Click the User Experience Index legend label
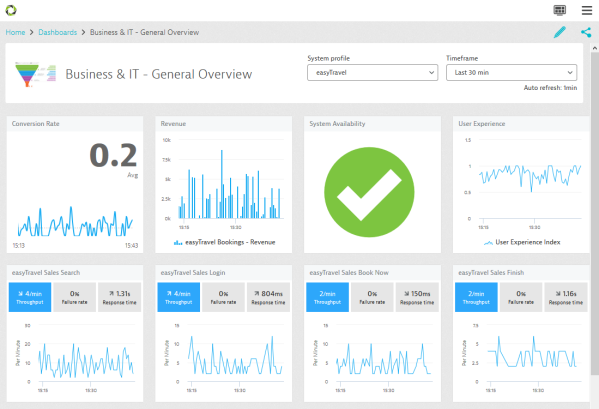599x409 pixels. pyautogui.click(x=528, y=242)
